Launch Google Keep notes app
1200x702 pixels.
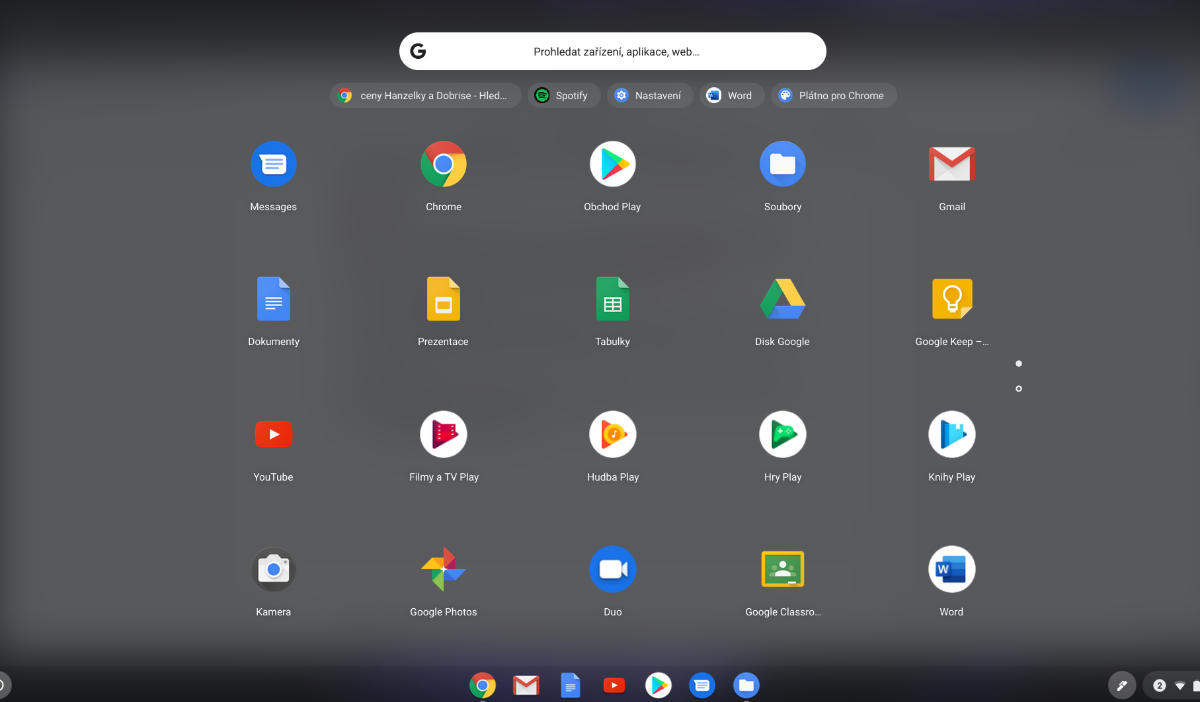[x=951, y=300]
